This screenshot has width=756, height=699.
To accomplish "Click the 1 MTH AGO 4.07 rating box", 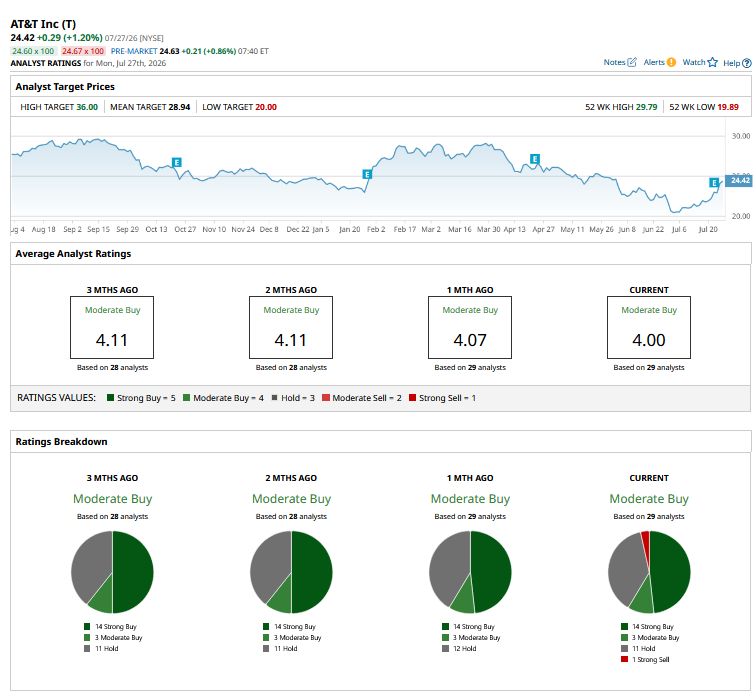I will (x=470, y=327).
